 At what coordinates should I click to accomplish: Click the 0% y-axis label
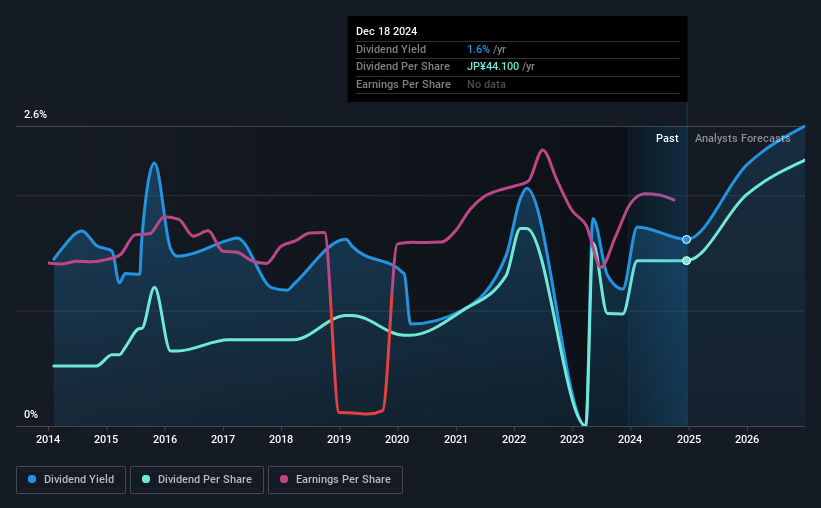[x=31, y=414]
